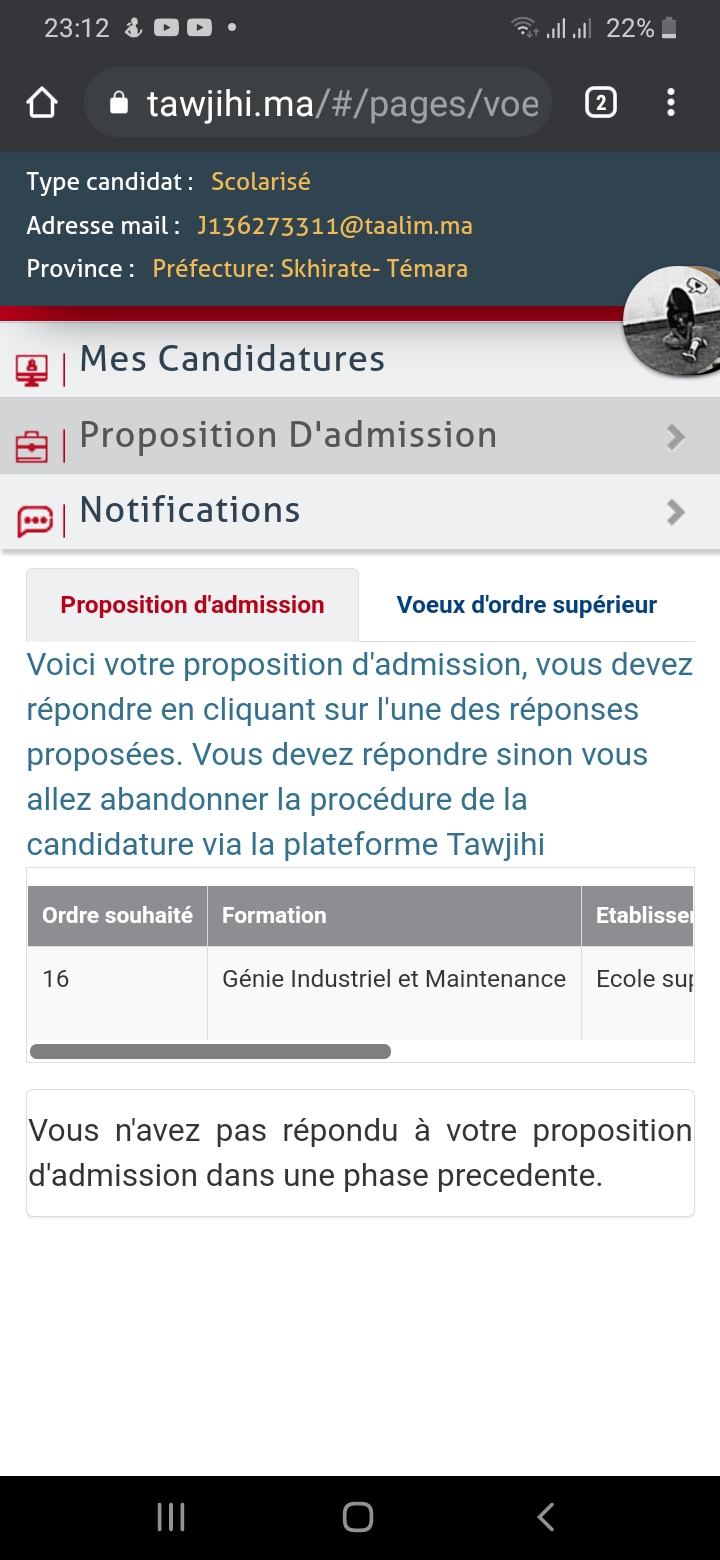Tap the Android back button
Screen dimensions: 720x1560
(546, 1517)
